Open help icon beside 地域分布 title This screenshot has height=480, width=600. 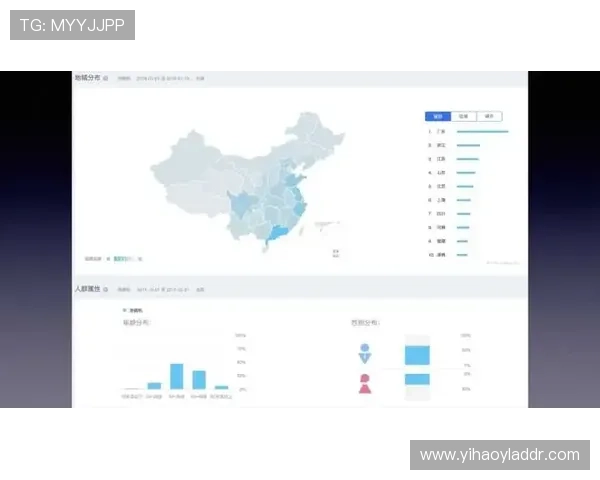(106, 78)
